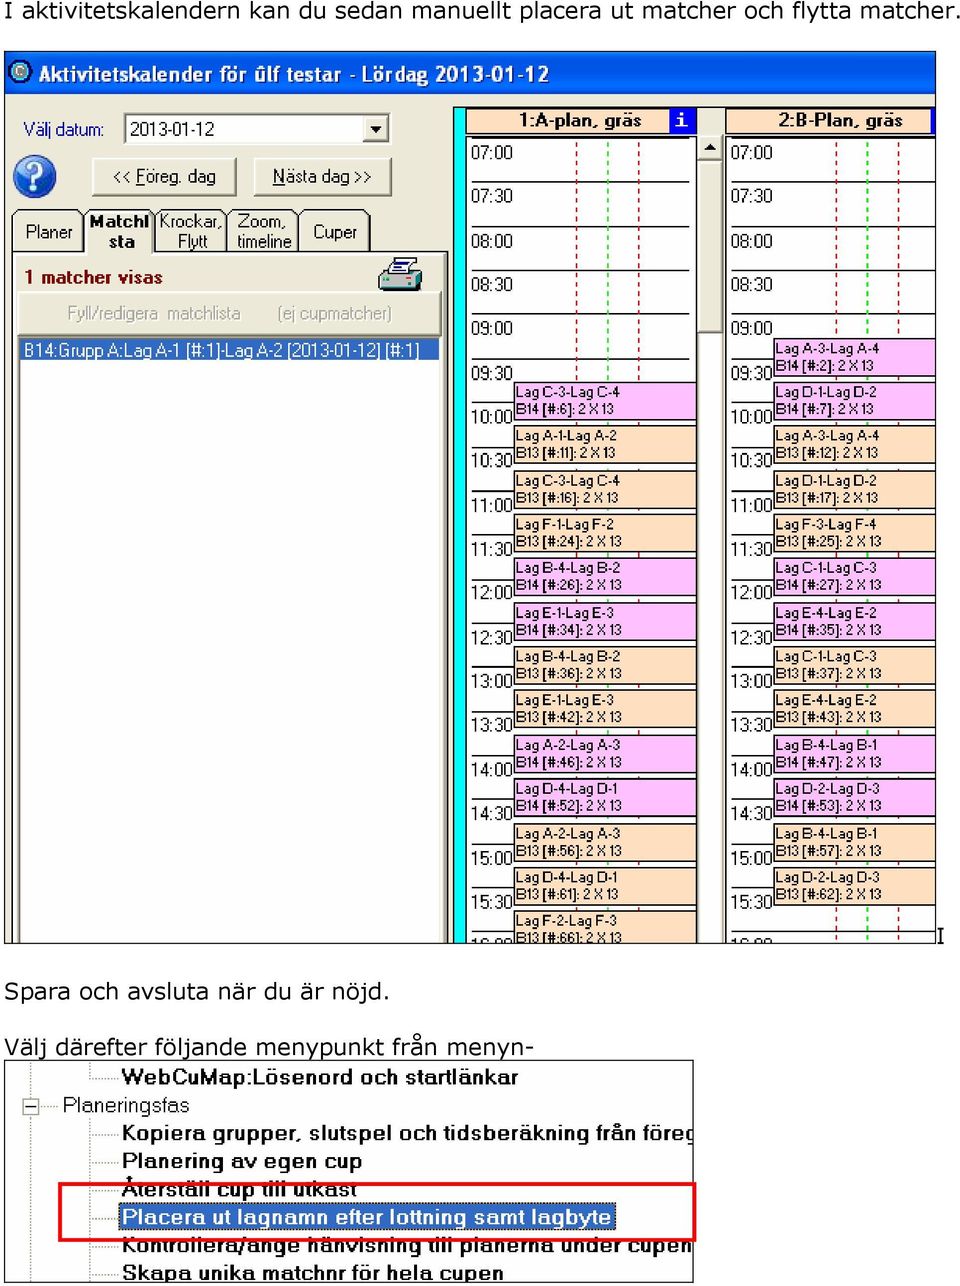Select match Lag C-3-Lag C-4 B14 #6
960x1286 pixels.
(605, 401)
